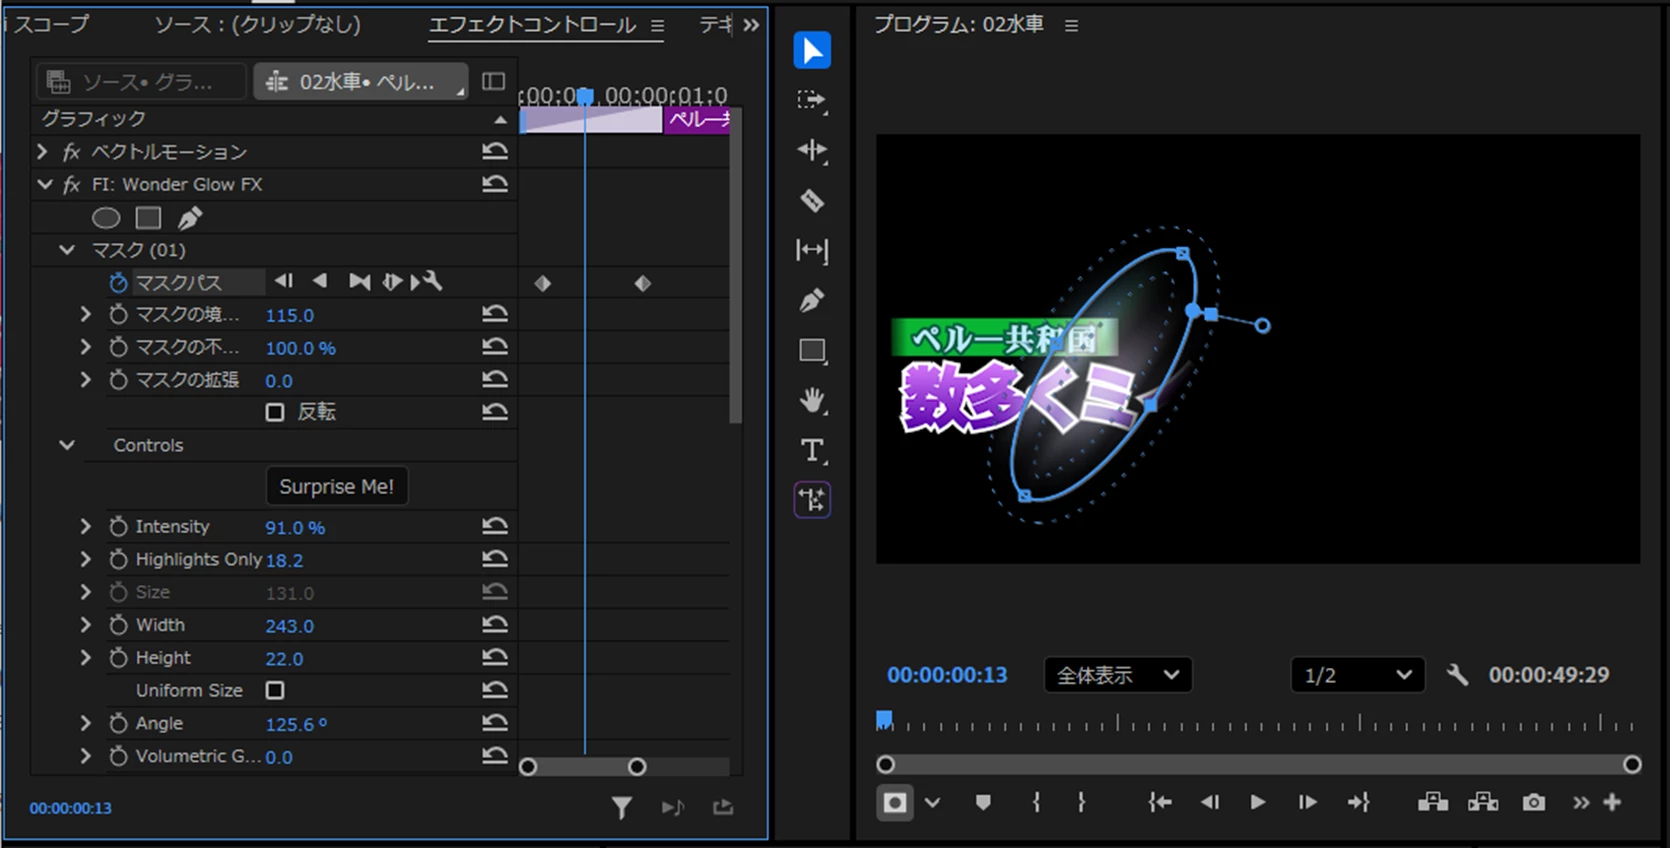Open the 02水車 clip tab dropdown
The image size is (1670, 848).
point(360,82)
